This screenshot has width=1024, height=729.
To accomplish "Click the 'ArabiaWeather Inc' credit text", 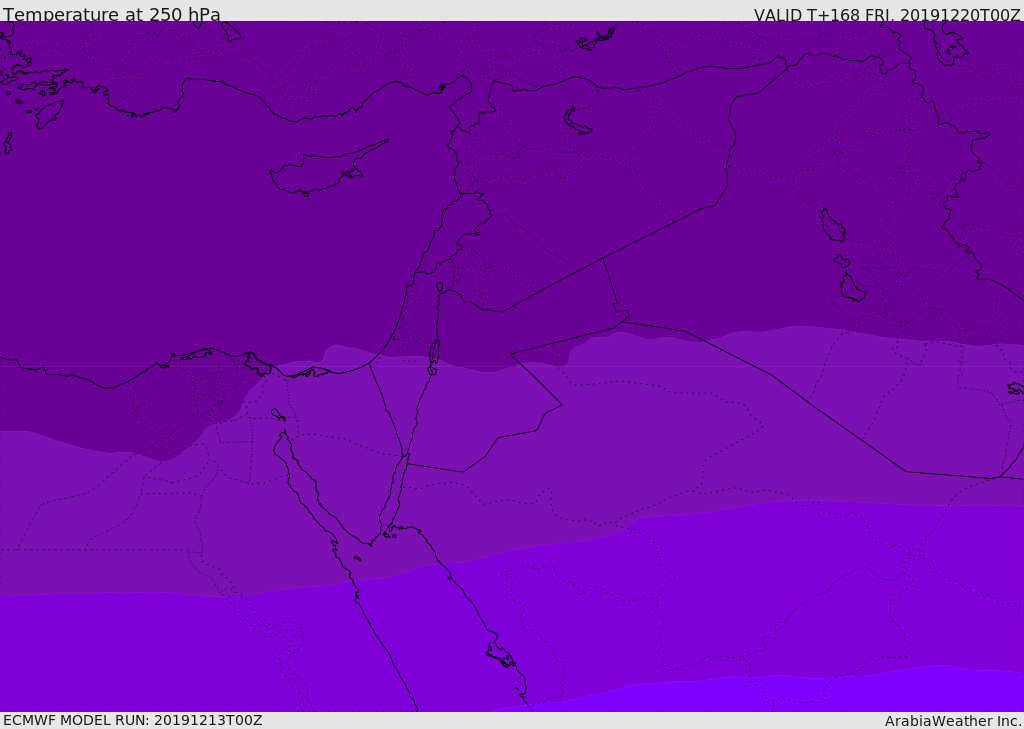I will tap(953, 721).
